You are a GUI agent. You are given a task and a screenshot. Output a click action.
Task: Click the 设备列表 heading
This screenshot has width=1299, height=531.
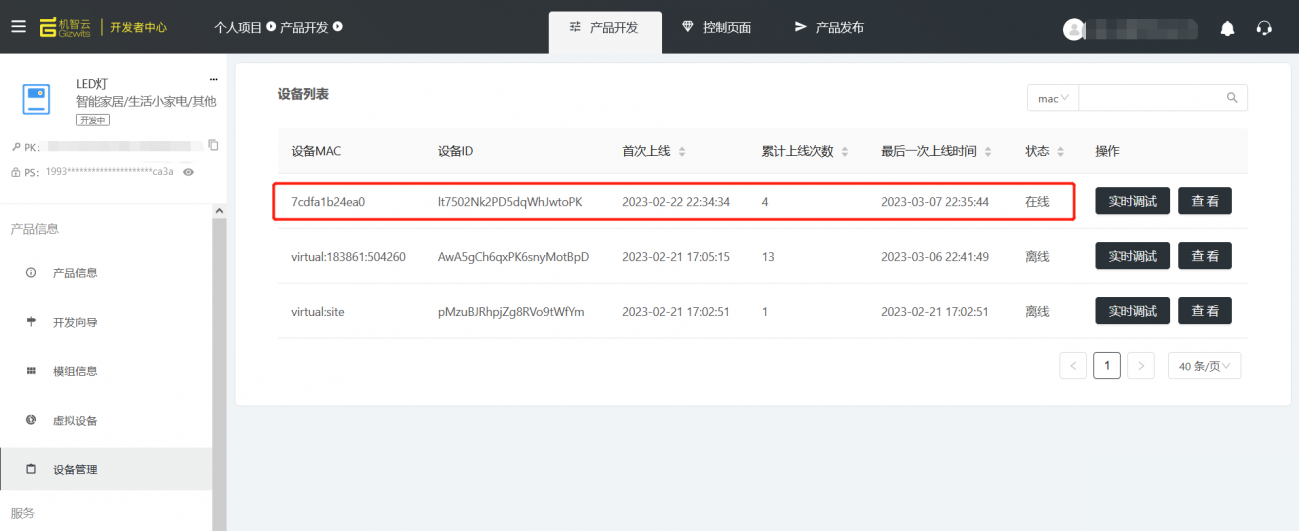tap(303, 94)
